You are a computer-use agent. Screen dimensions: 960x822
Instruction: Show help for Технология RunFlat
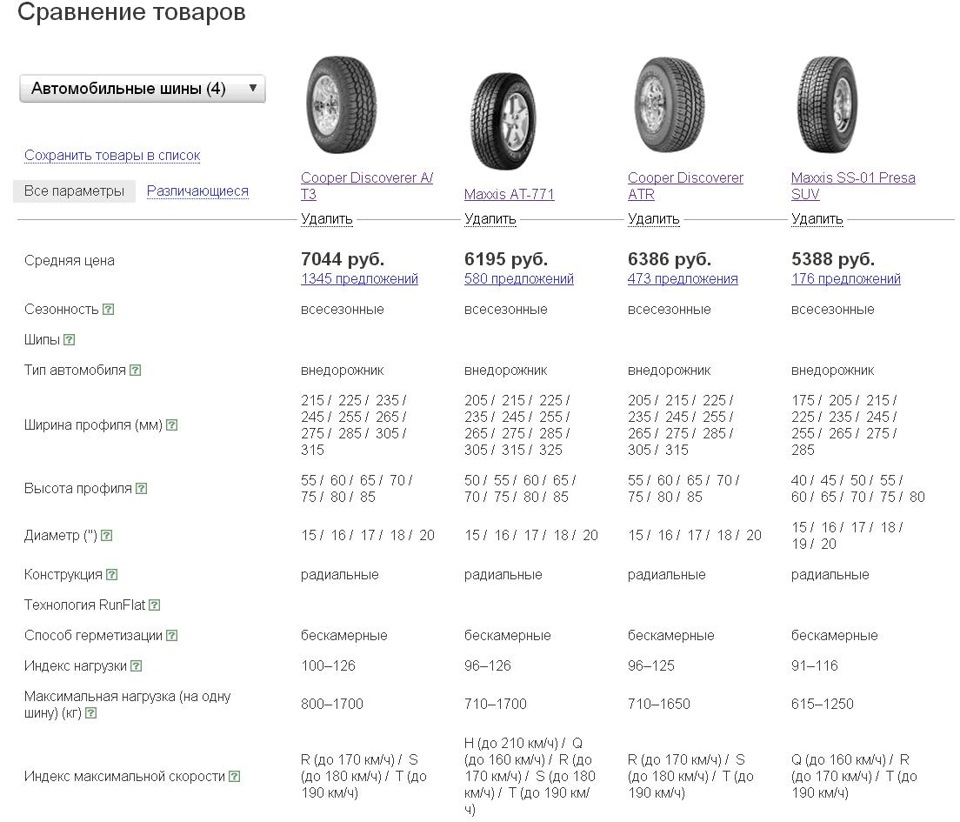pos(154,605)
